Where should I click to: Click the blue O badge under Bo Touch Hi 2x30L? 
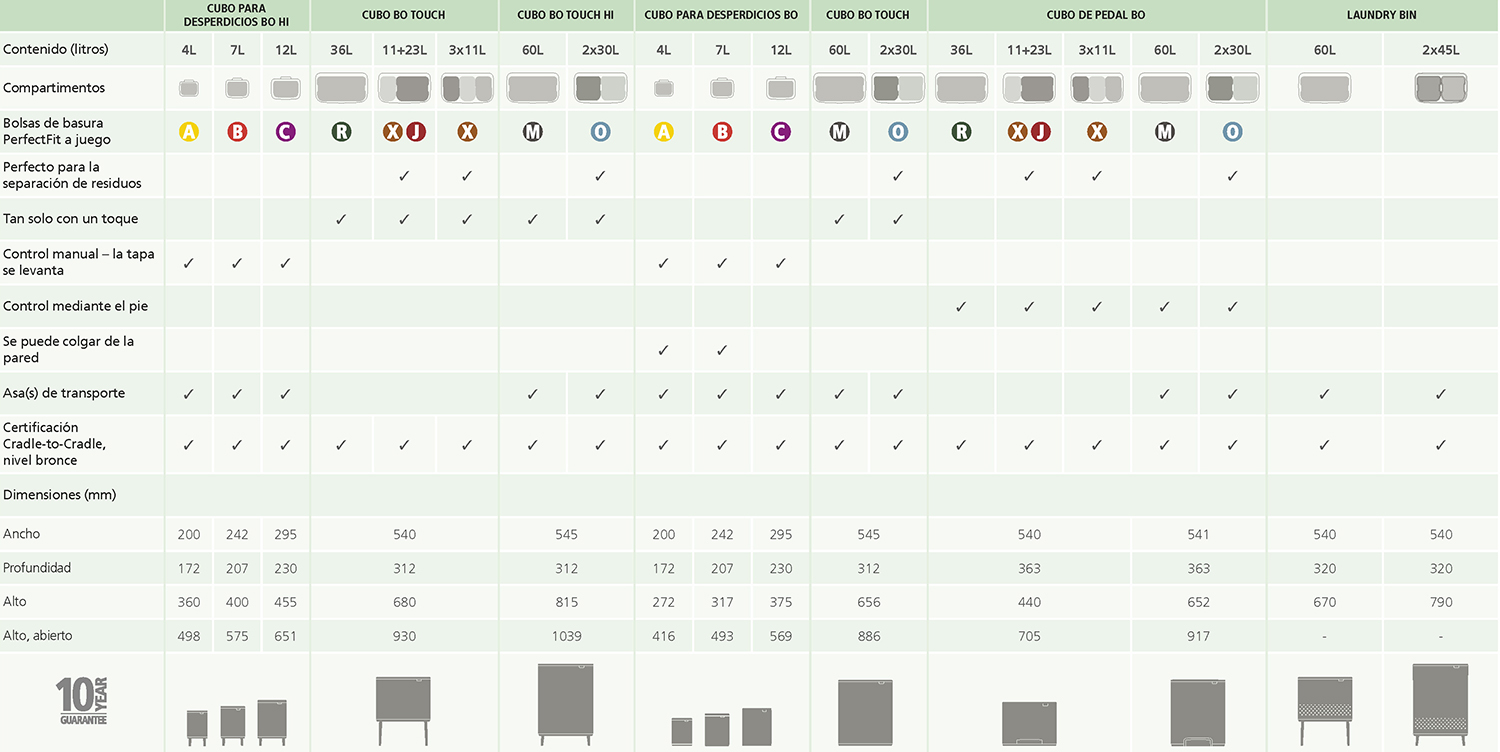click(600, 131)
